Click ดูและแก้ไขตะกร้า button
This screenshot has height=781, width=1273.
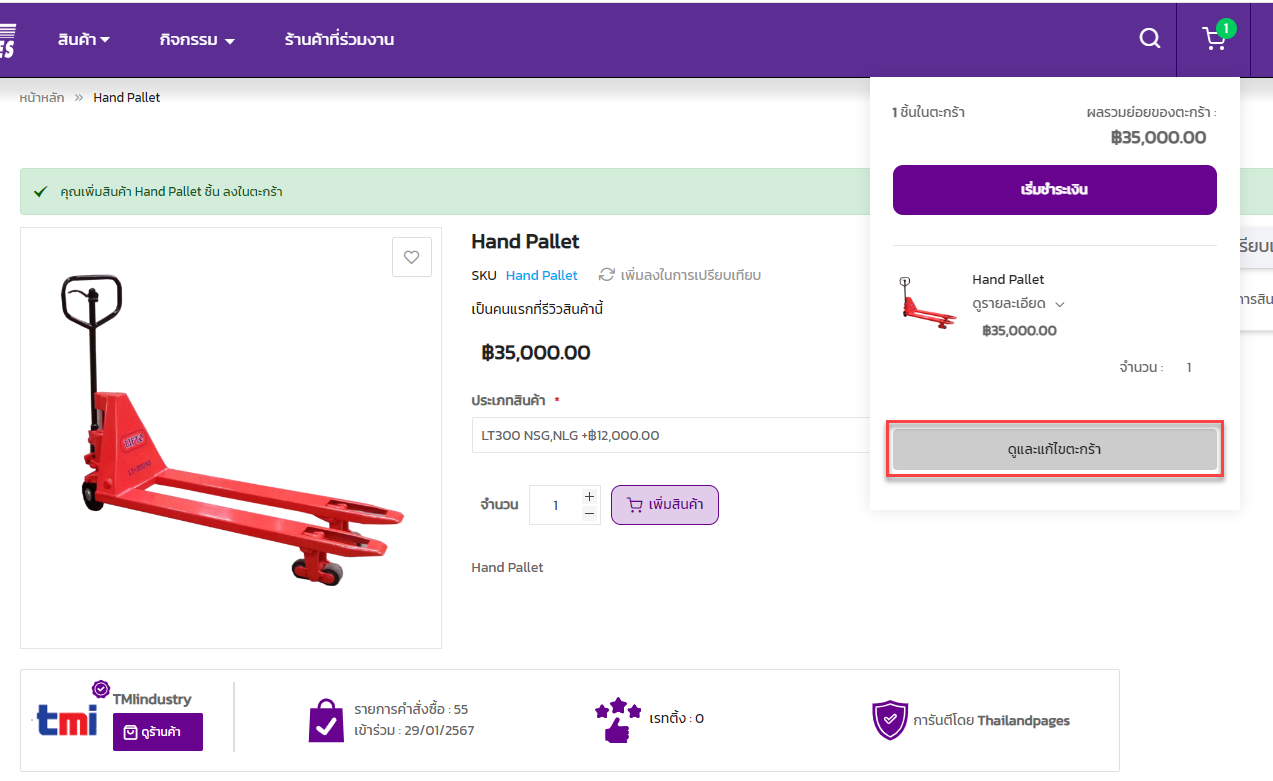pyautogui.click(x=1054, y=450)
